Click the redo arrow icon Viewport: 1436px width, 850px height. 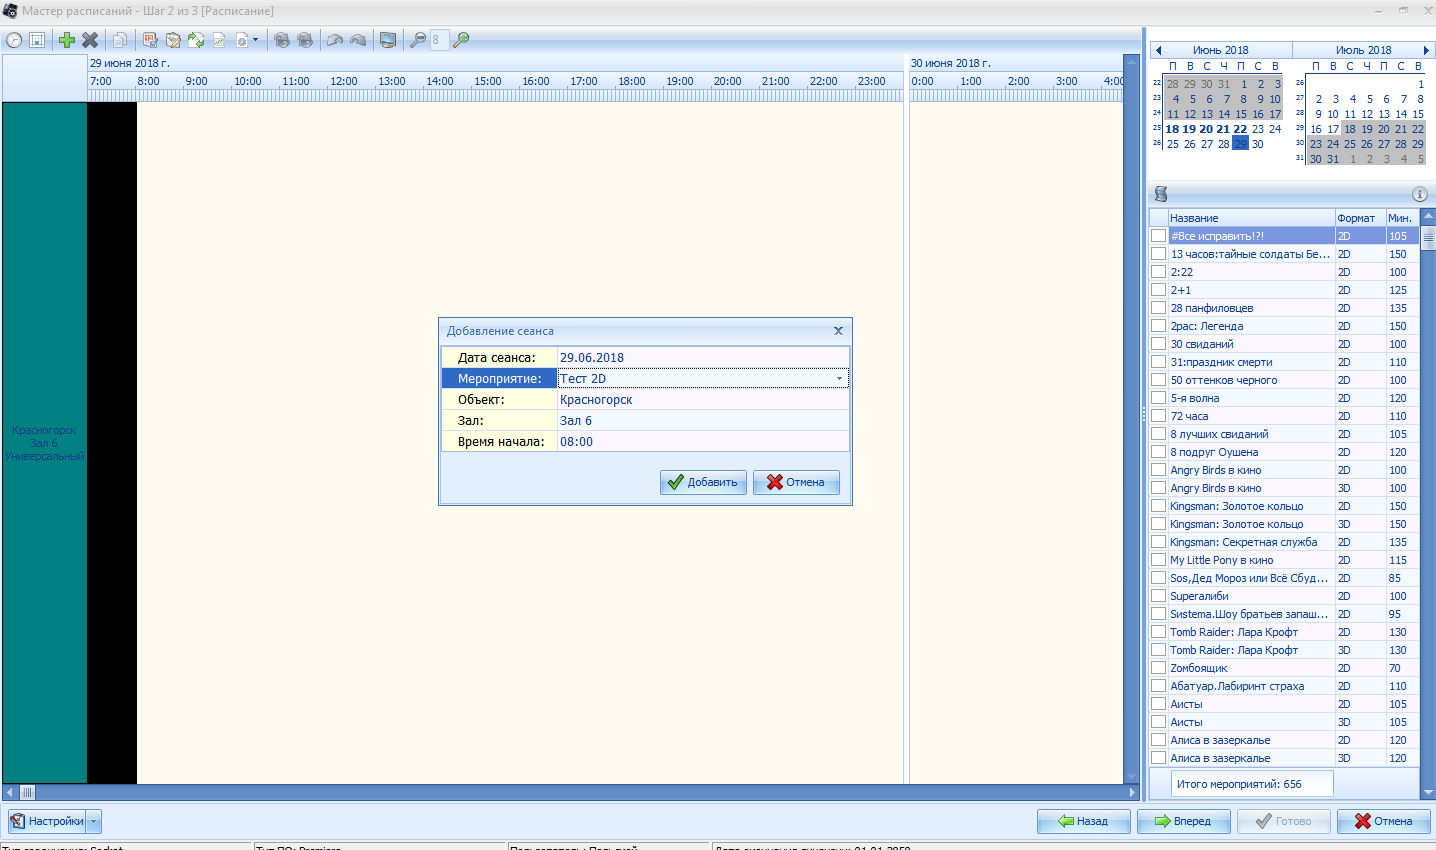point(358,40)
